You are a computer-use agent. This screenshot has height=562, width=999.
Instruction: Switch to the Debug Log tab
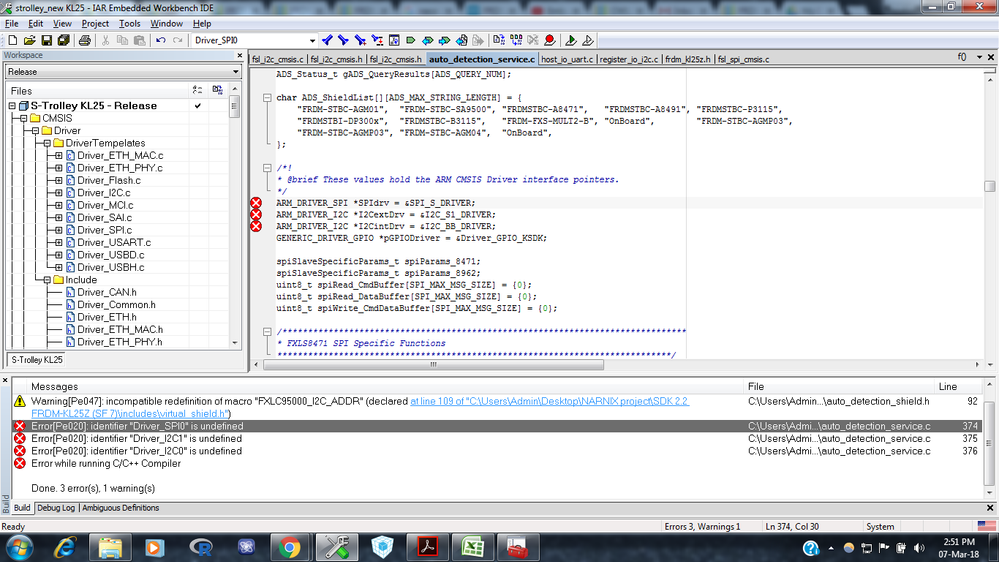point(55,508)
